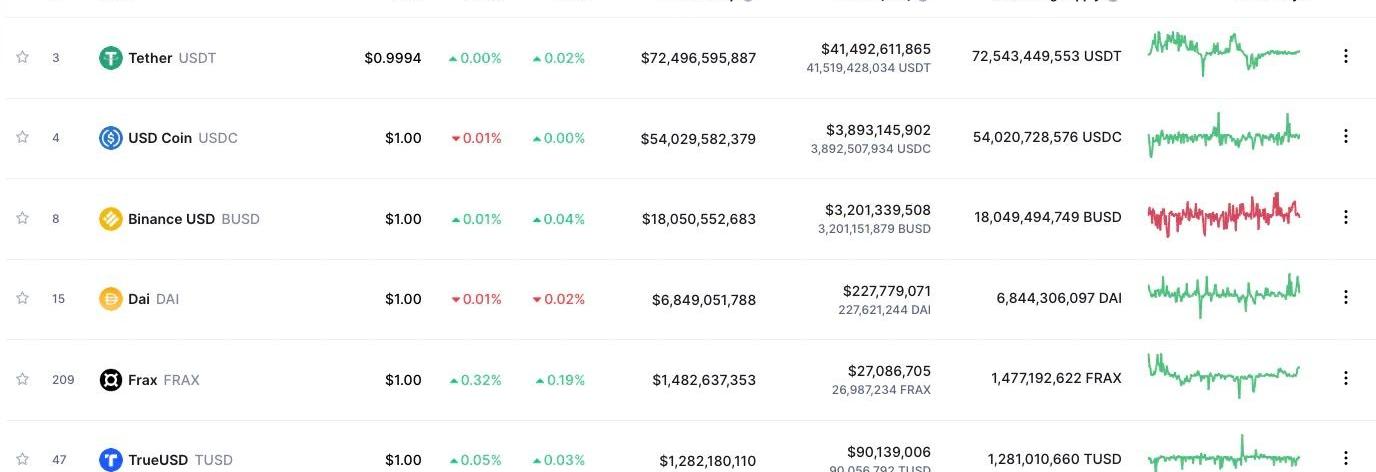The image size is (1376, 472).
Task: Open more options for USD Coin
Action: 1346,136
